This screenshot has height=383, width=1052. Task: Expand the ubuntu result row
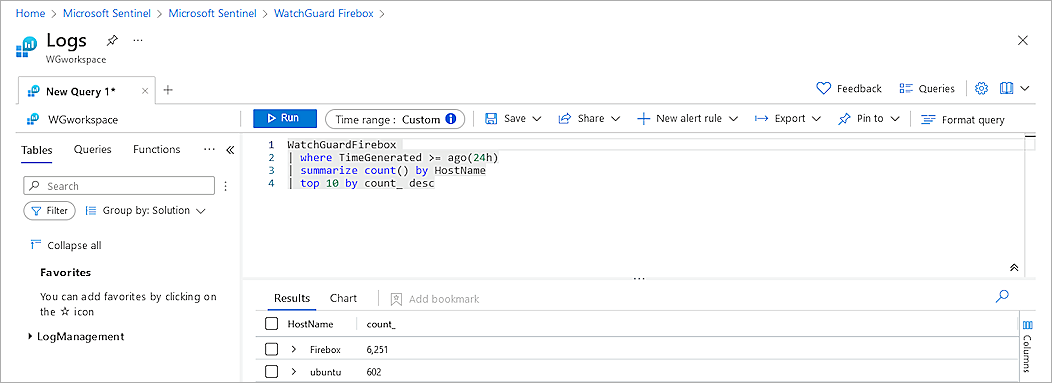294,372
